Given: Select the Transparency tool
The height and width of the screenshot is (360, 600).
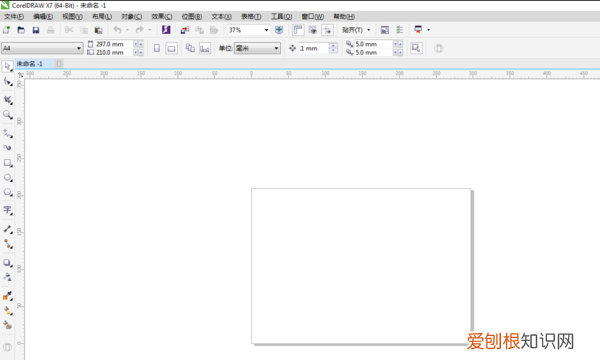Looking at the screenshot, I should 7,277.
